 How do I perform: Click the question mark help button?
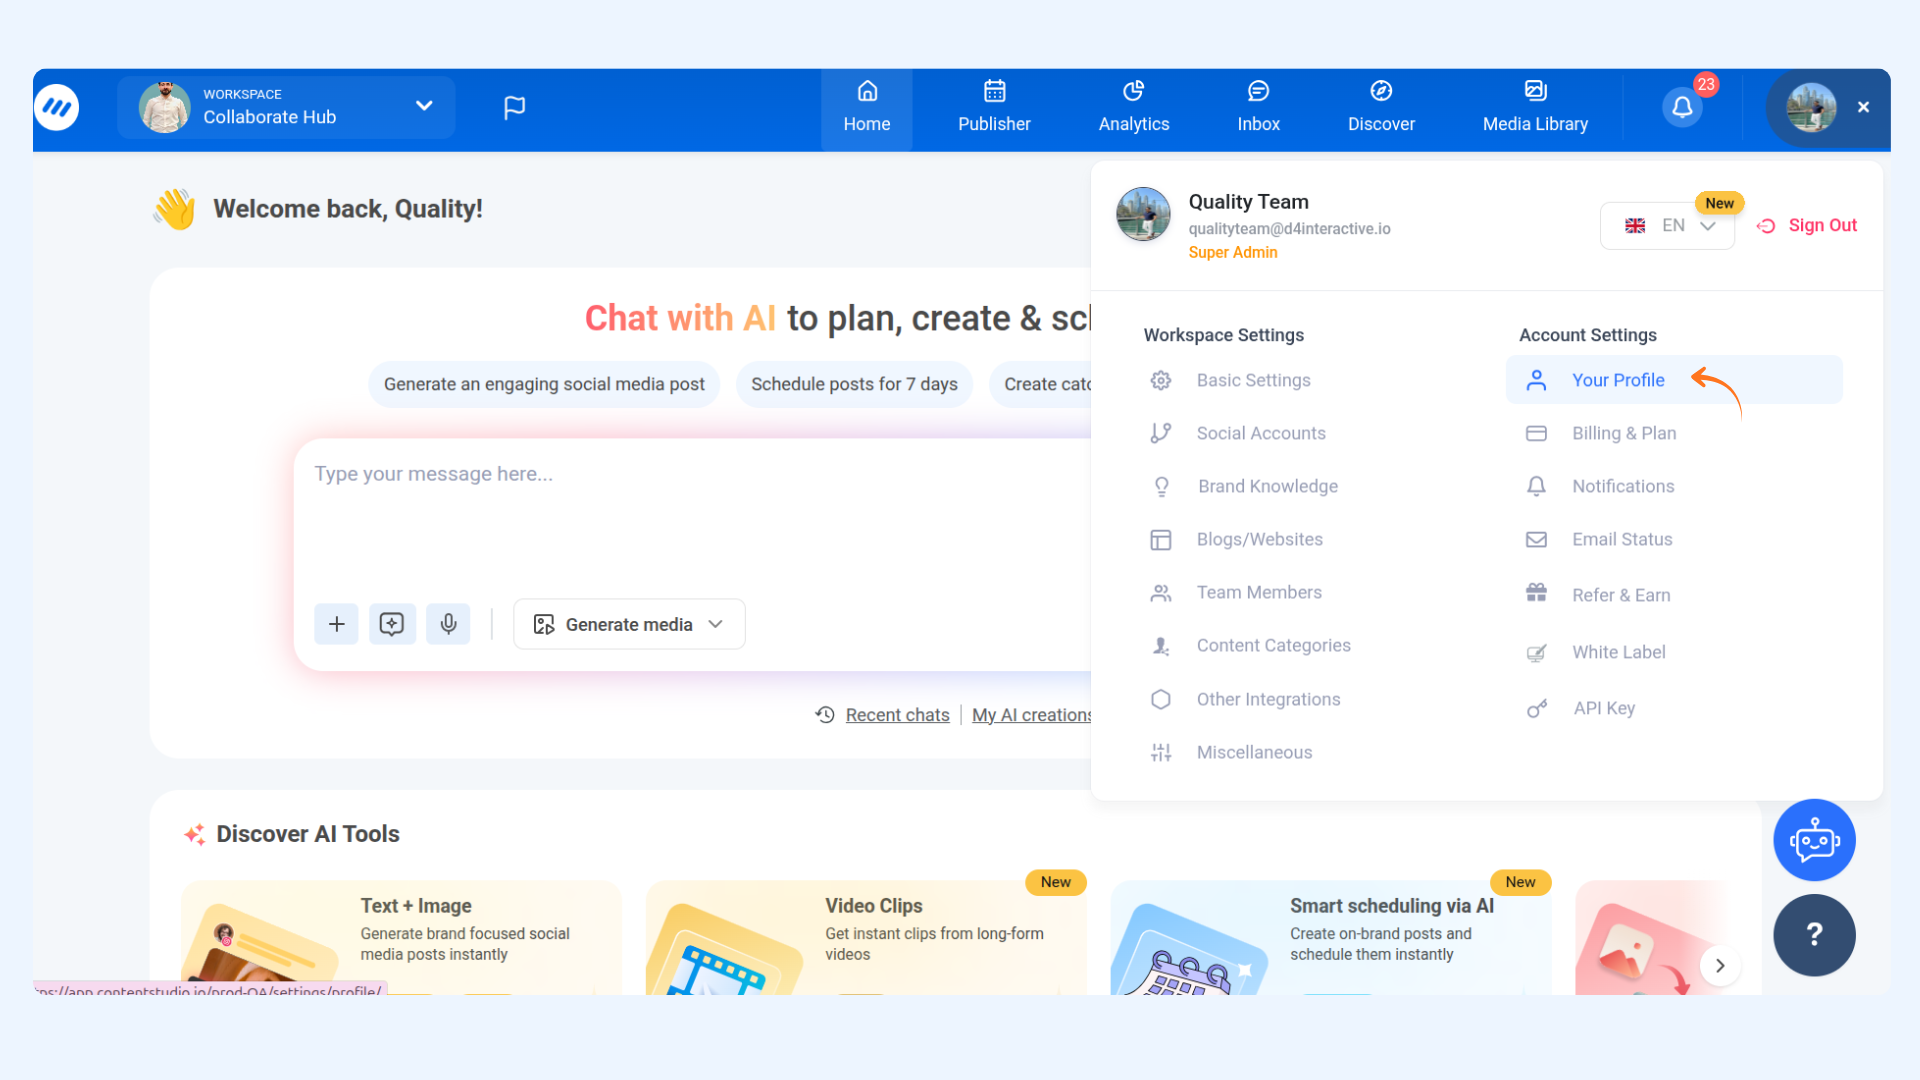pyautogui.click(x=1814, y=935)
